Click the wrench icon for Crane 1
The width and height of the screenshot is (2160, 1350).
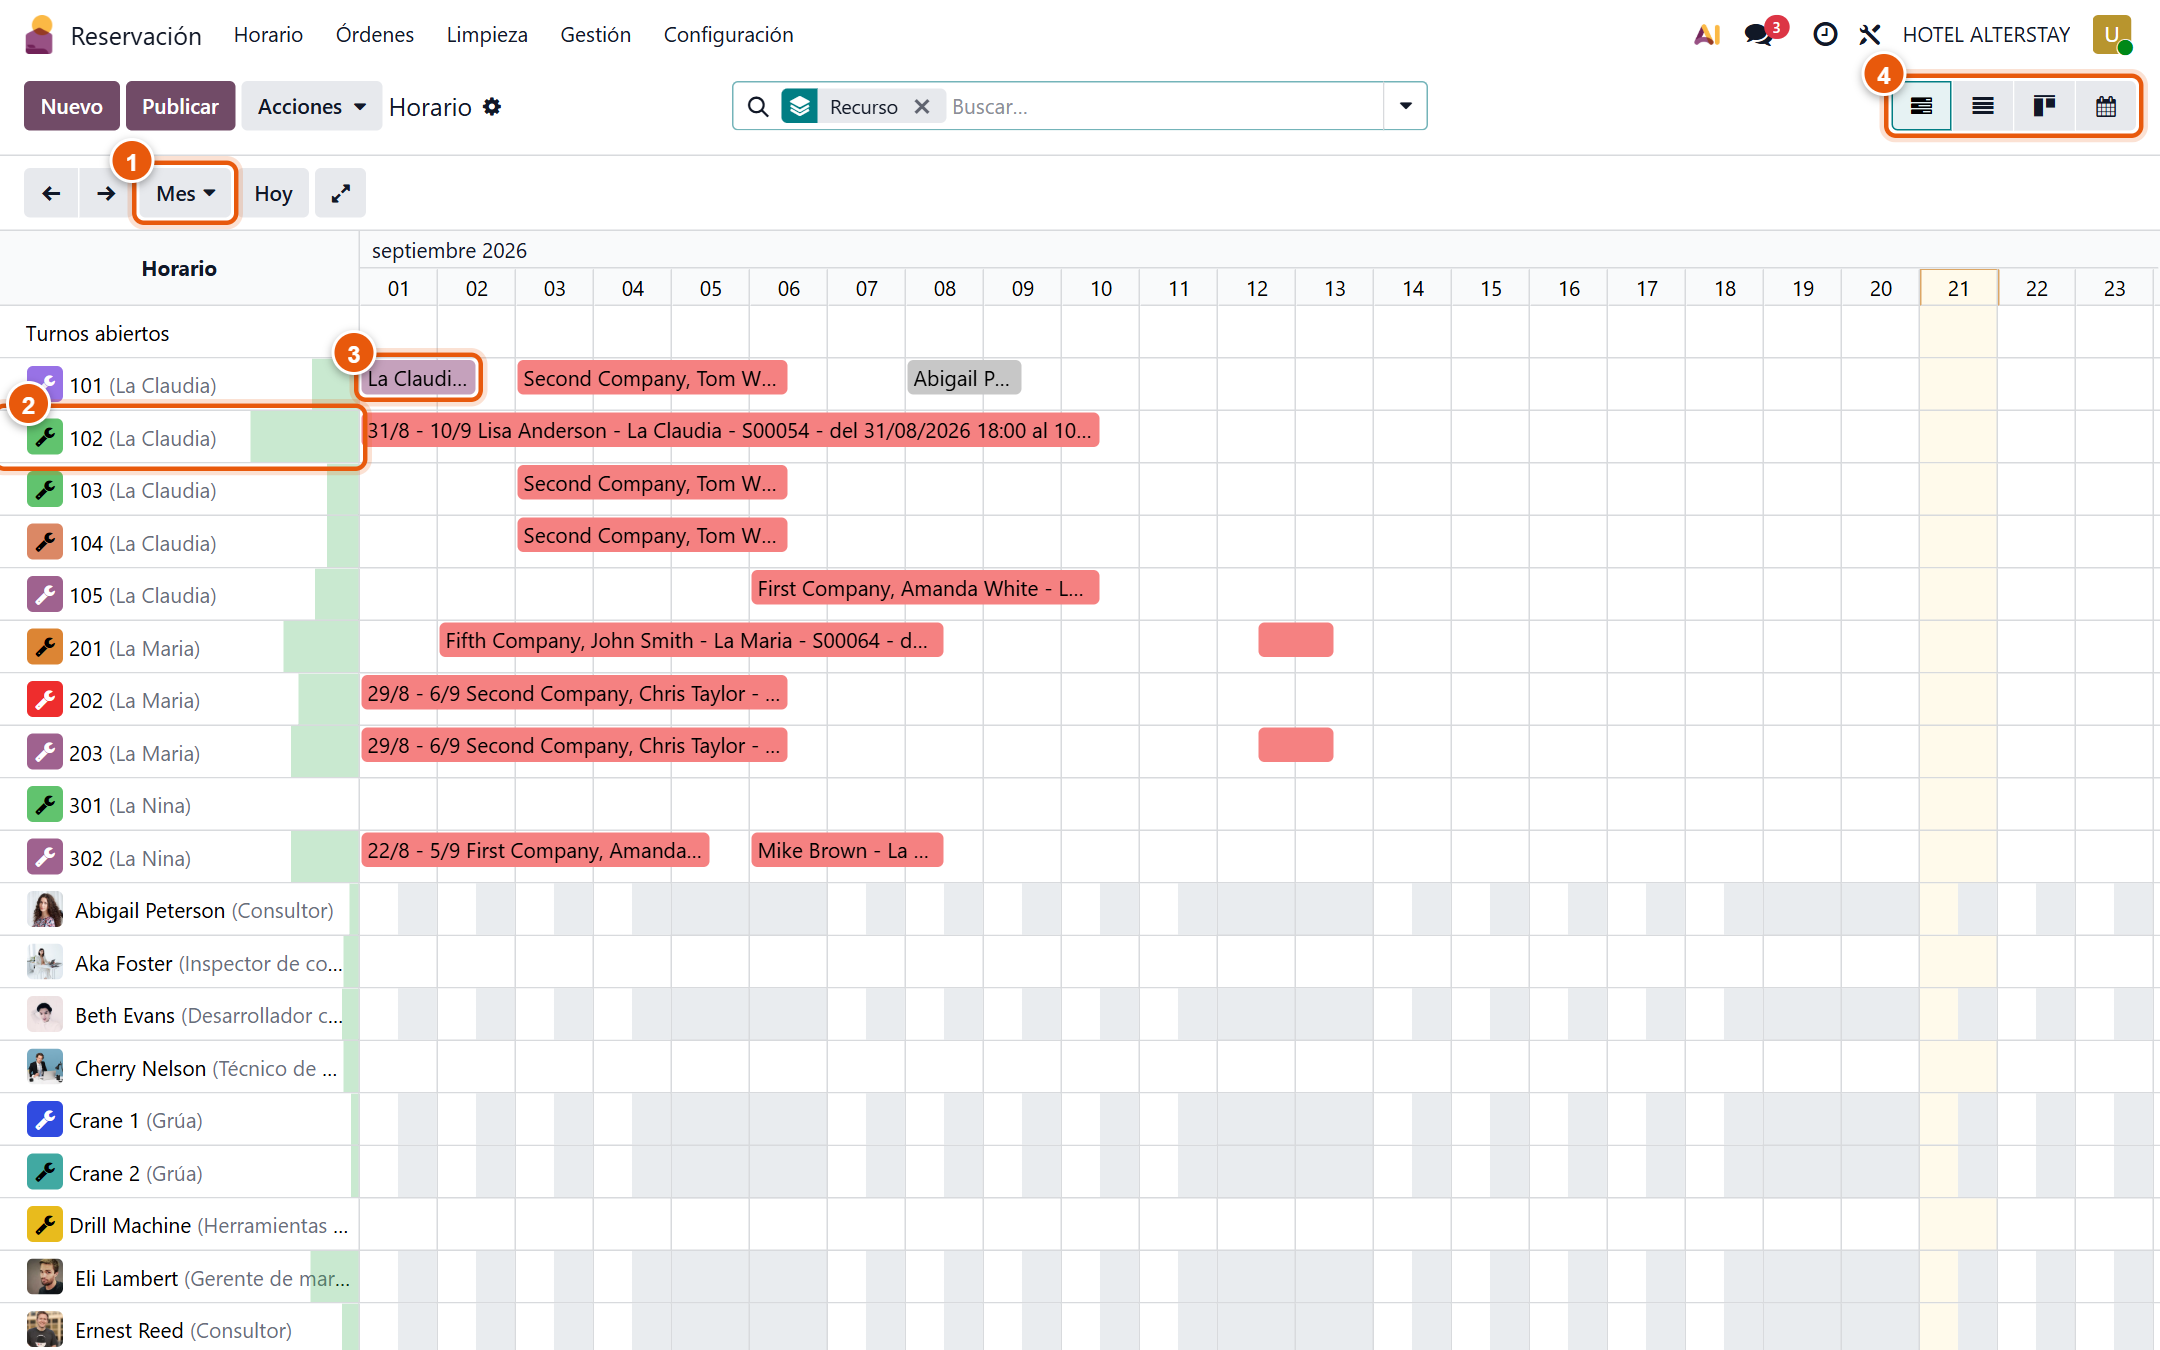coord(44,1120)
